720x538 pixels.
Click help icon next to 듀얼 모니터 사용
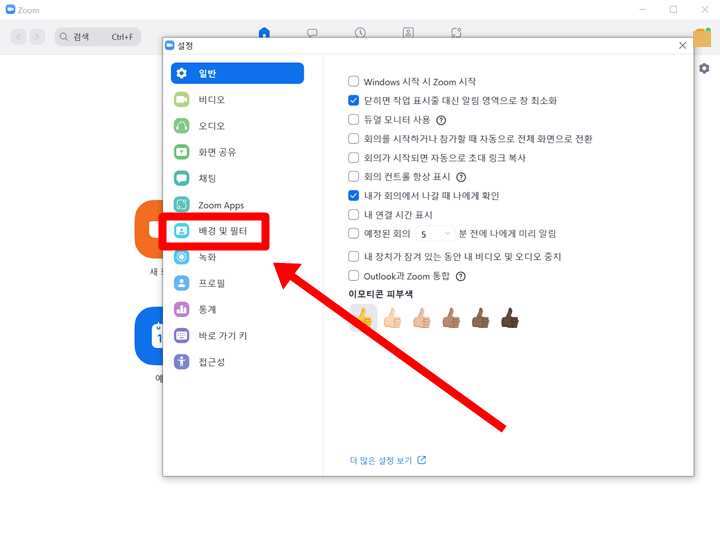(441, 120)
